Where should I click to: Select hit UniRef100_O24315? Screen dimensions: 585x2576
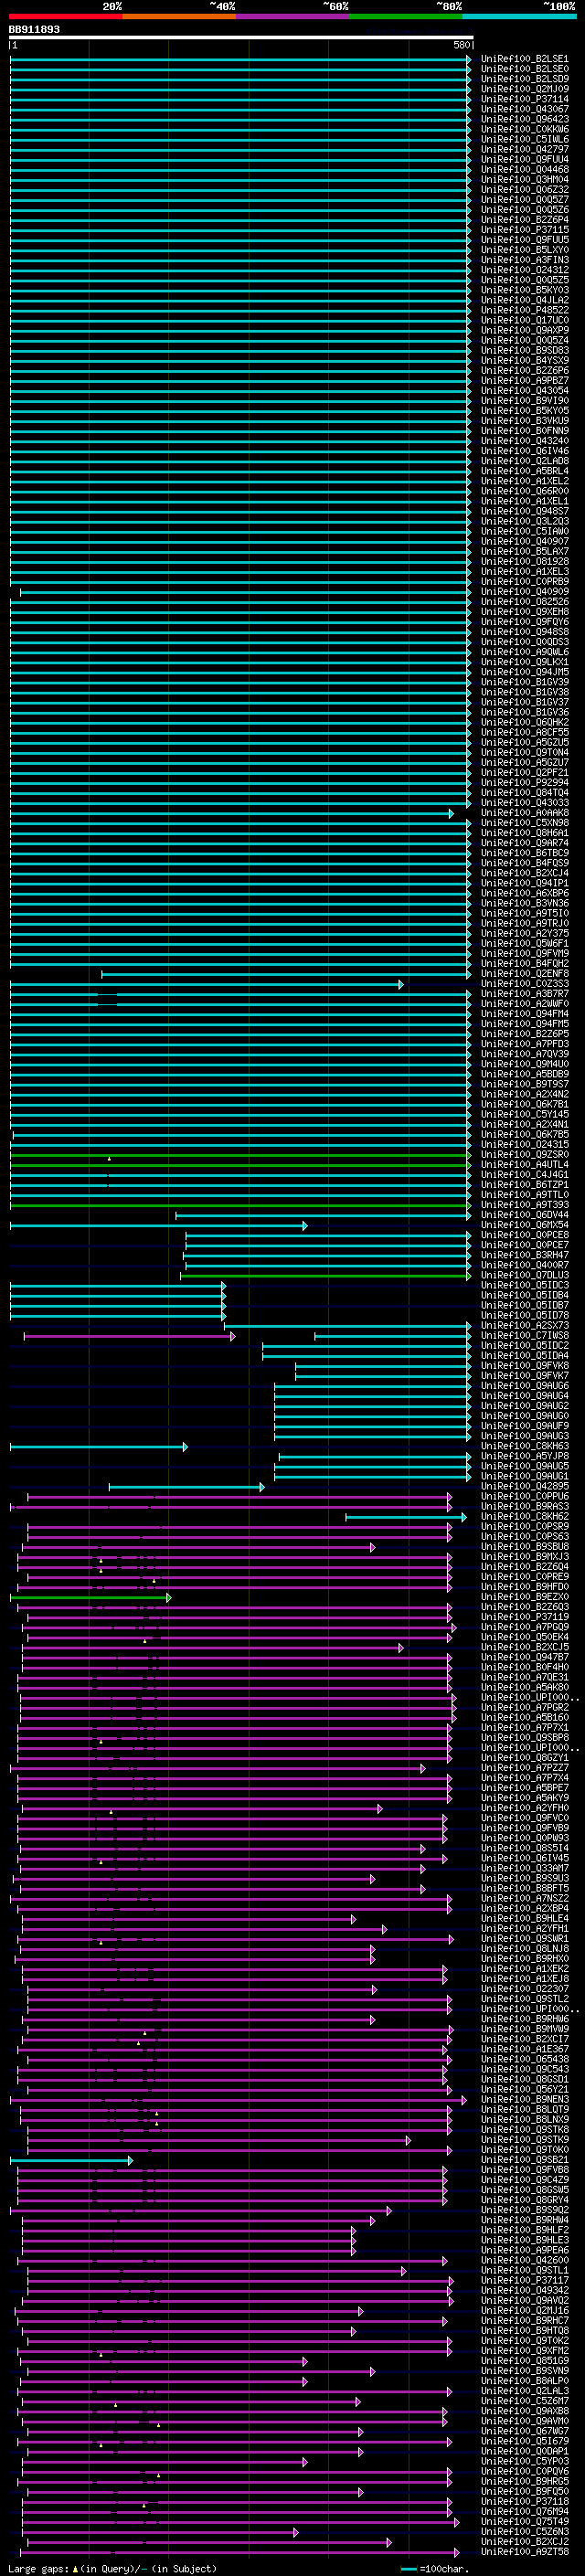coord(525,1145)
